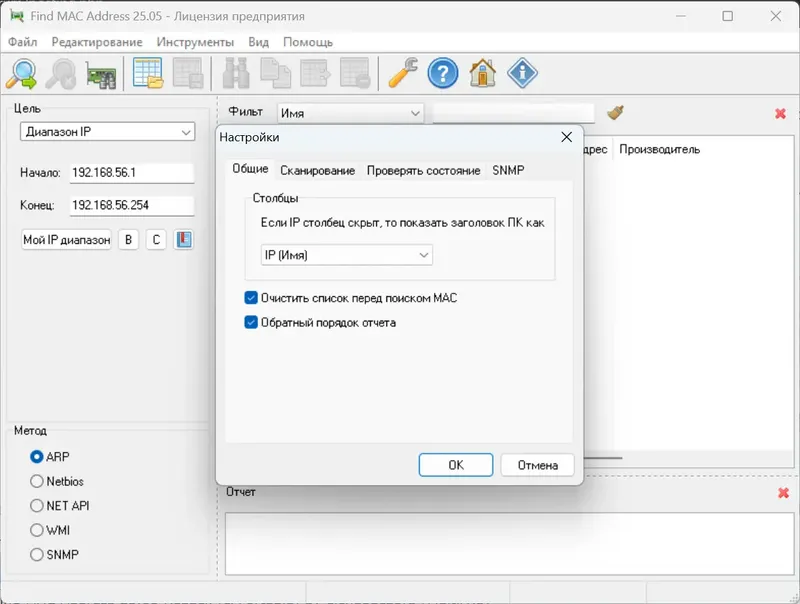Click the Отмена button

pos(537,465)
